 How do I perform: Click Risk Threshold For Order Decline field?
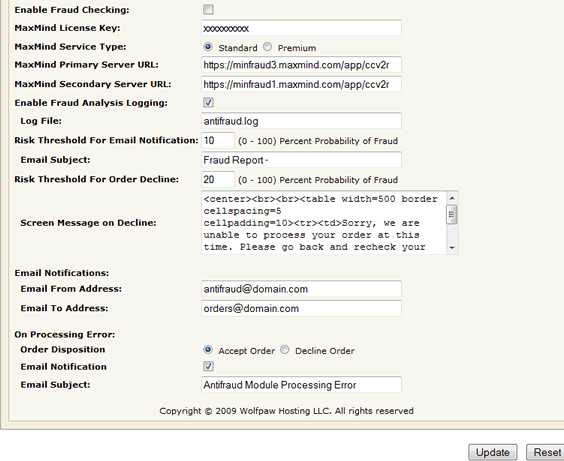pyautogui.click(x=218, y=179)
